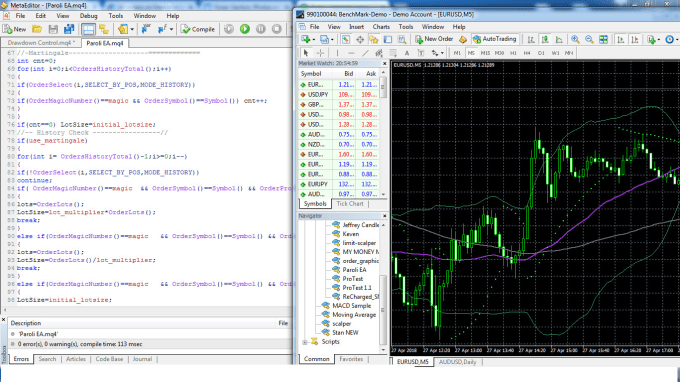Select the crosshair tool
The height and width of the screenshot is (382, 680).
coord(320,53)
